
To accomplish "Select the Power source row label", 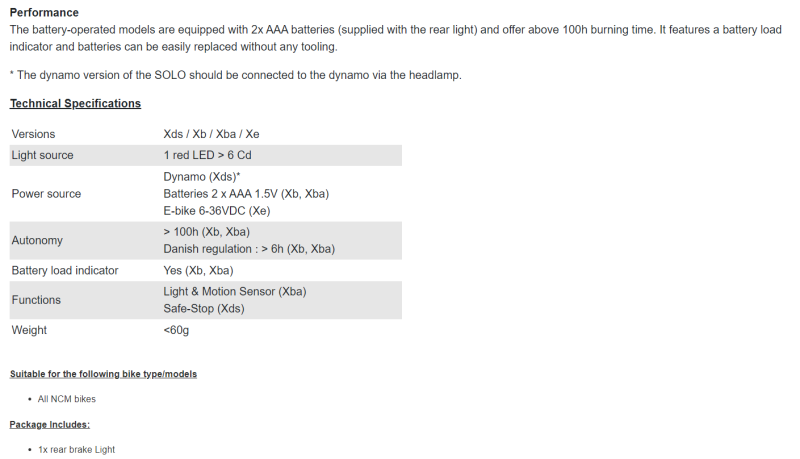I will pyautogui.click(x=46, y=194).
